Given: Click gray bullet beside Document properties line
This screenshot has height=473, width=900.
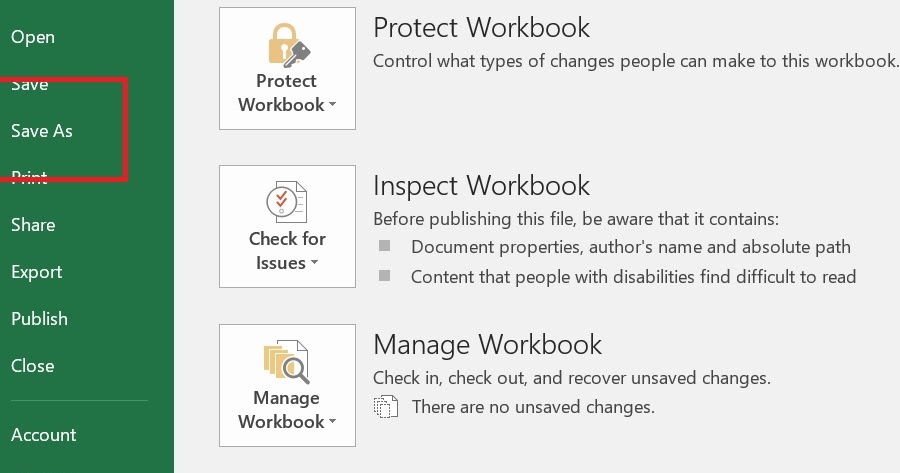Looking at the screenshot, I should (385, 246).
